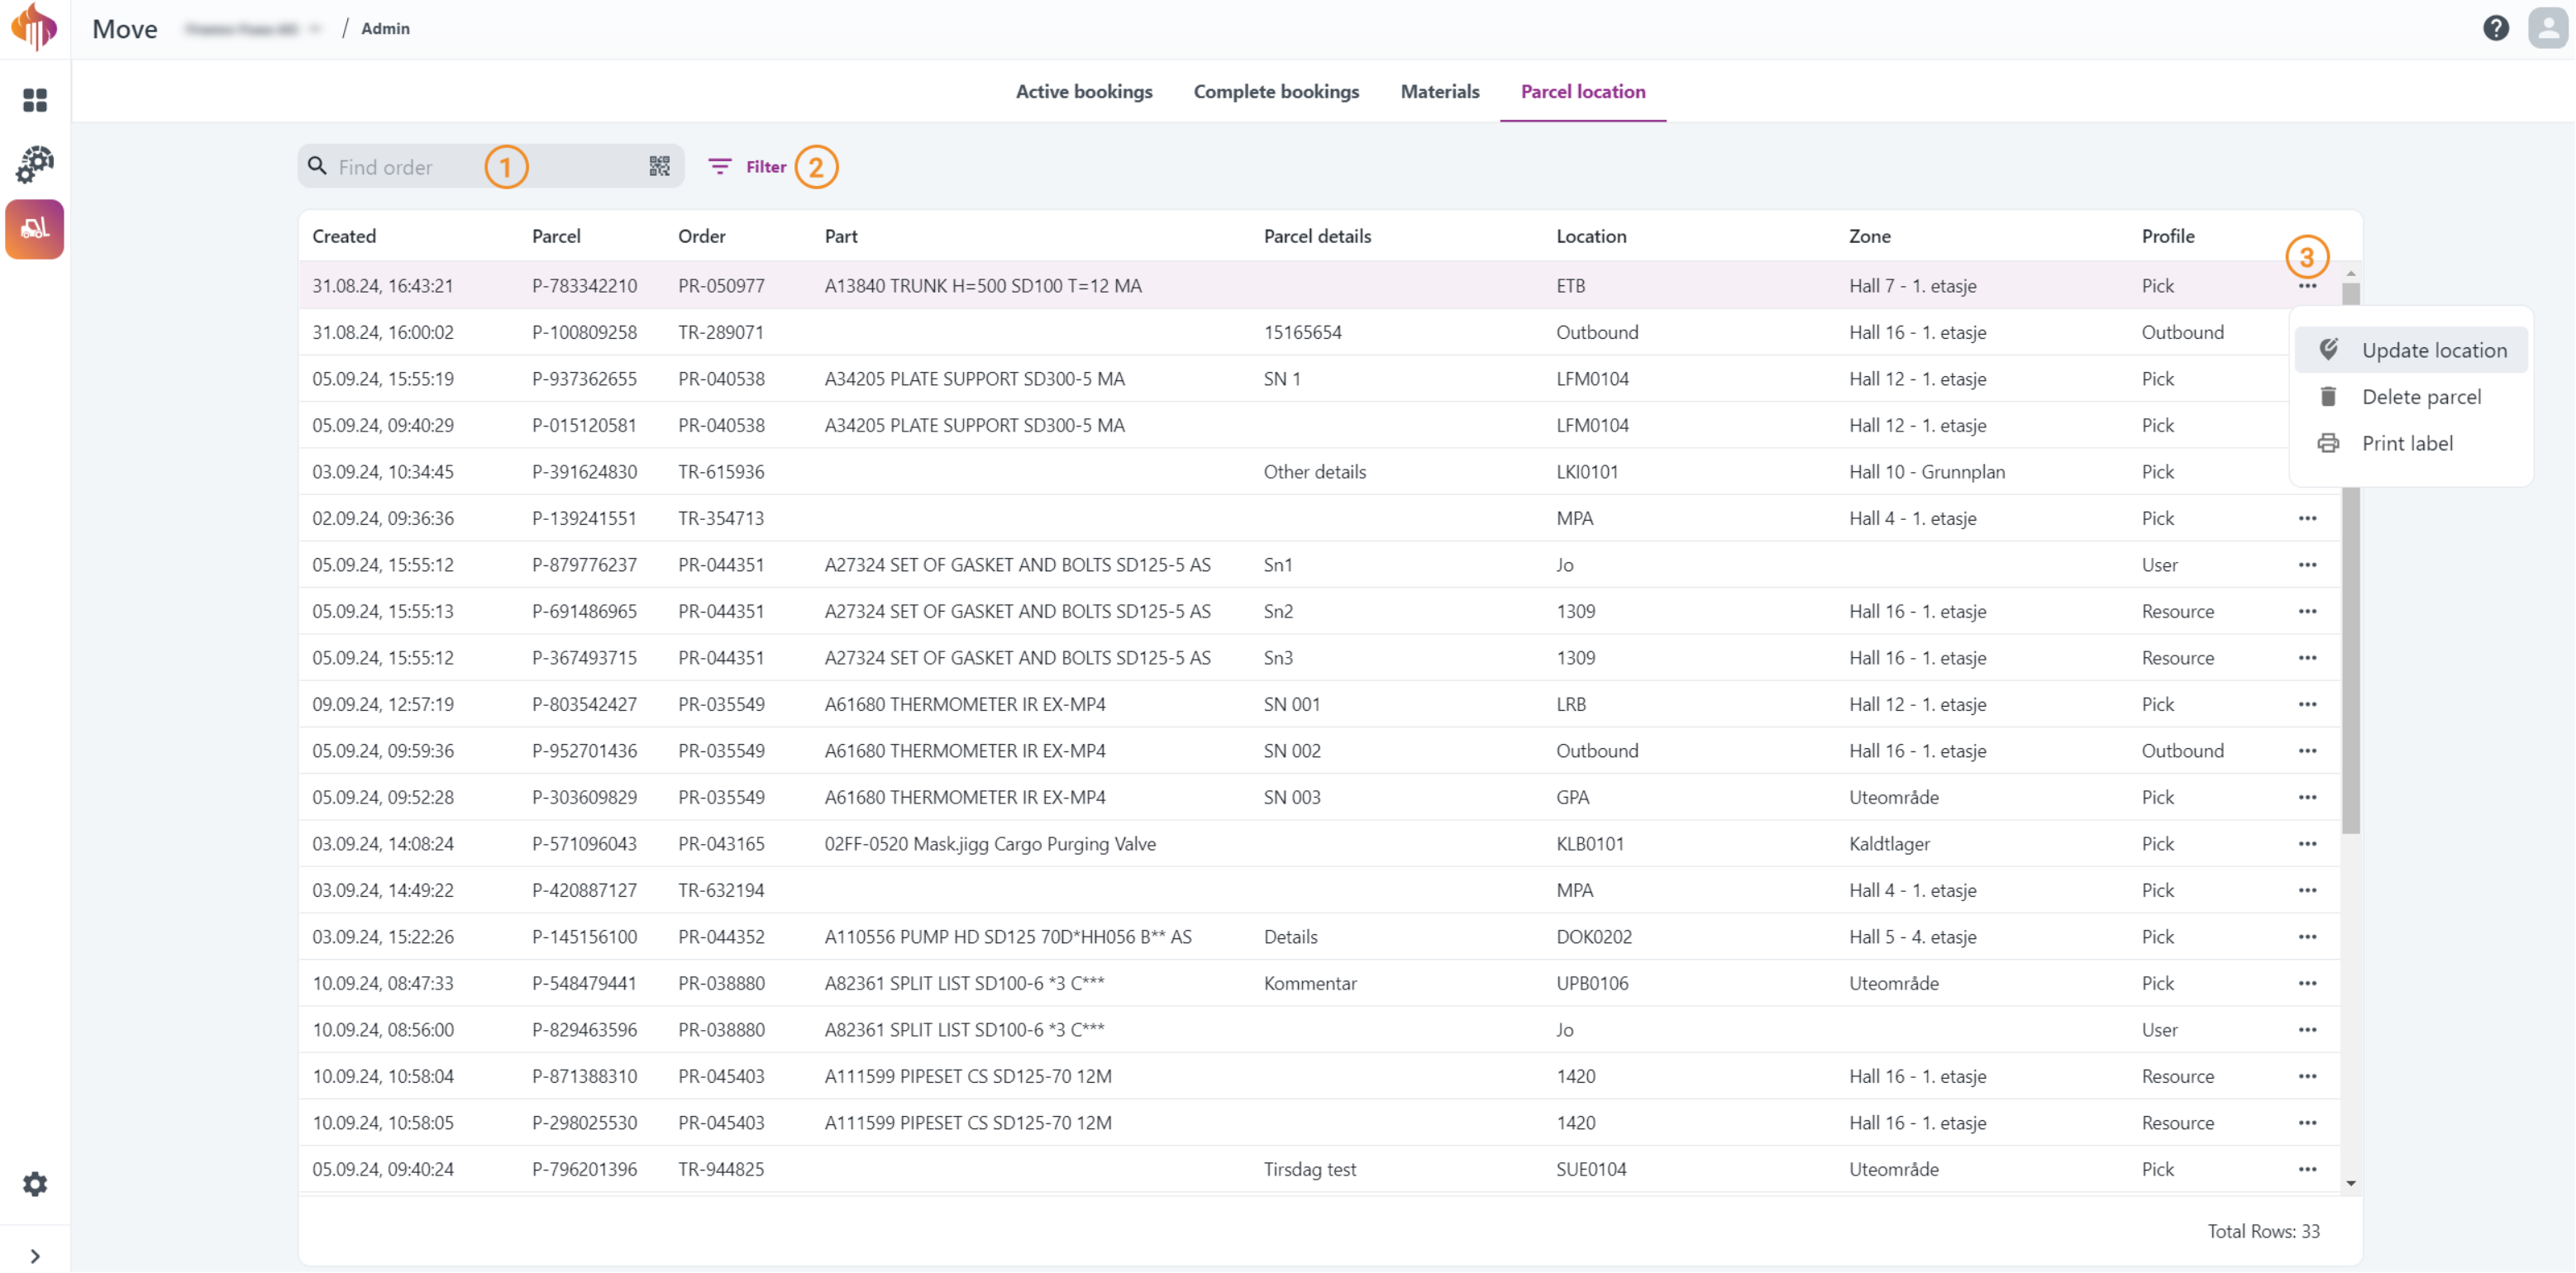Image resolution: width=2576 pixels, height=1273 pixels.
Task: Open row menu for parcel P-879776237
Action: 2306,565
